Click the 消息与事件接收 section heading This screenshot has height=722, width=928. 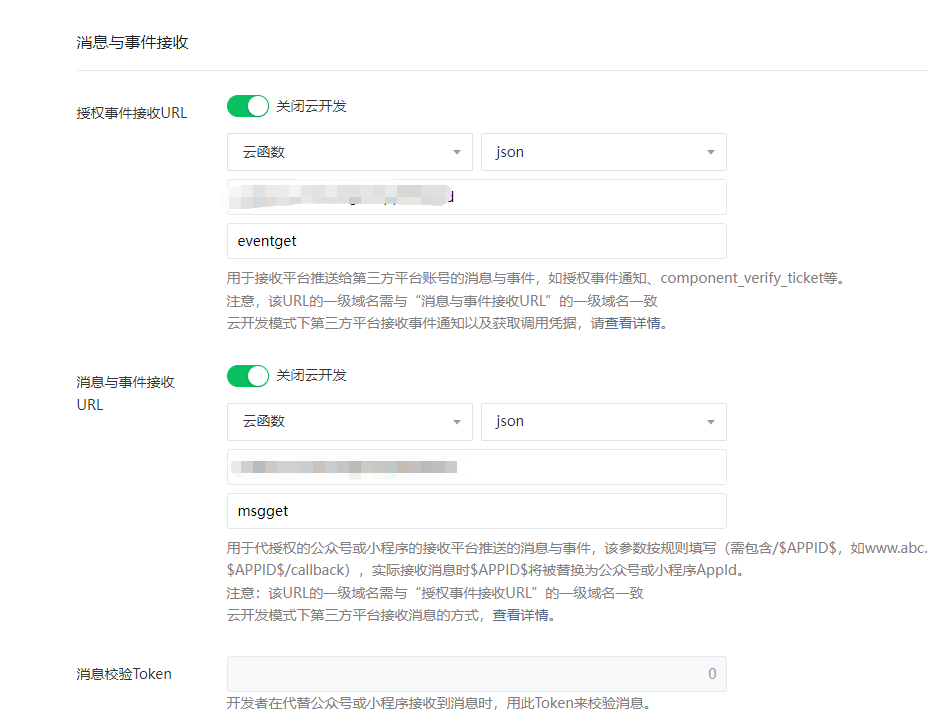133,42
